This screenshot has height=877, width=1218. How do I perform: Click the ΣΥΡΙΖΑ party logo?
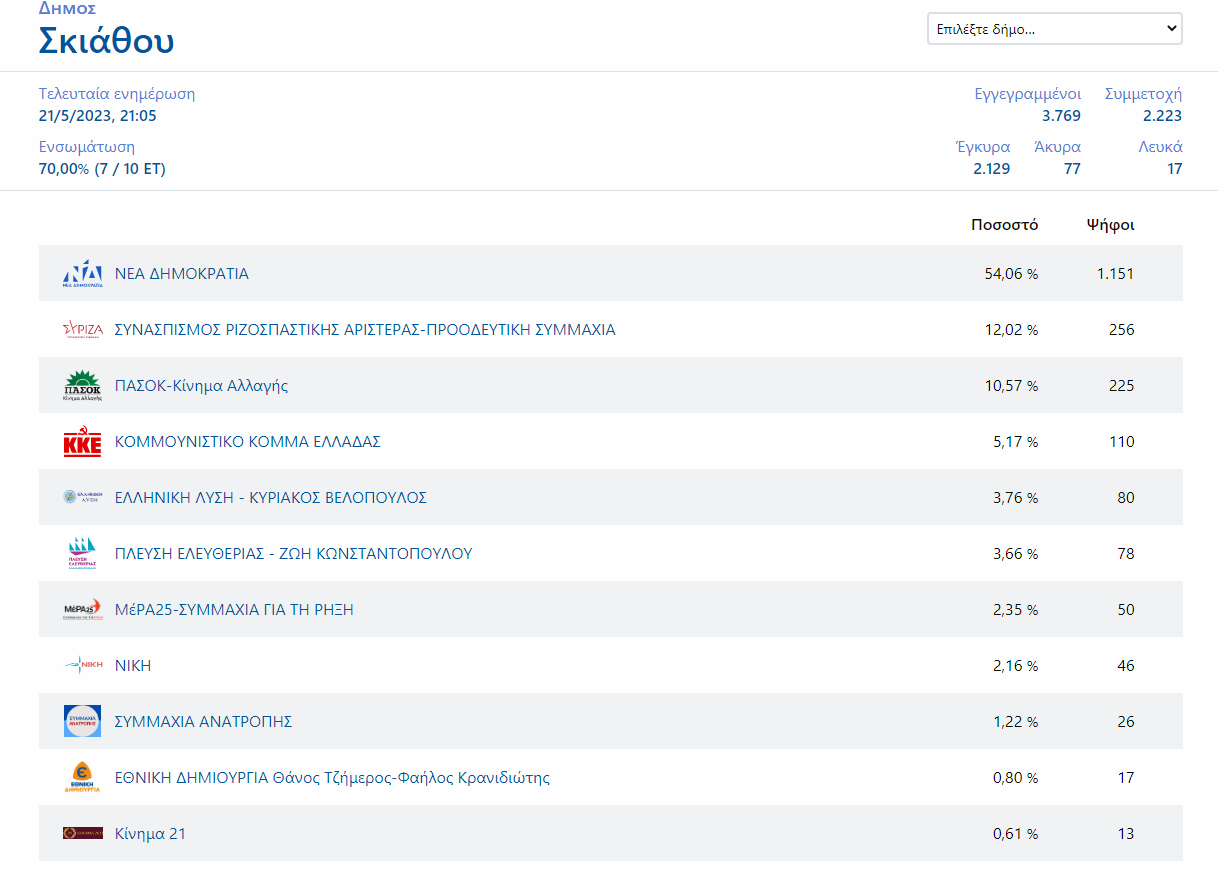click(82, 330)
